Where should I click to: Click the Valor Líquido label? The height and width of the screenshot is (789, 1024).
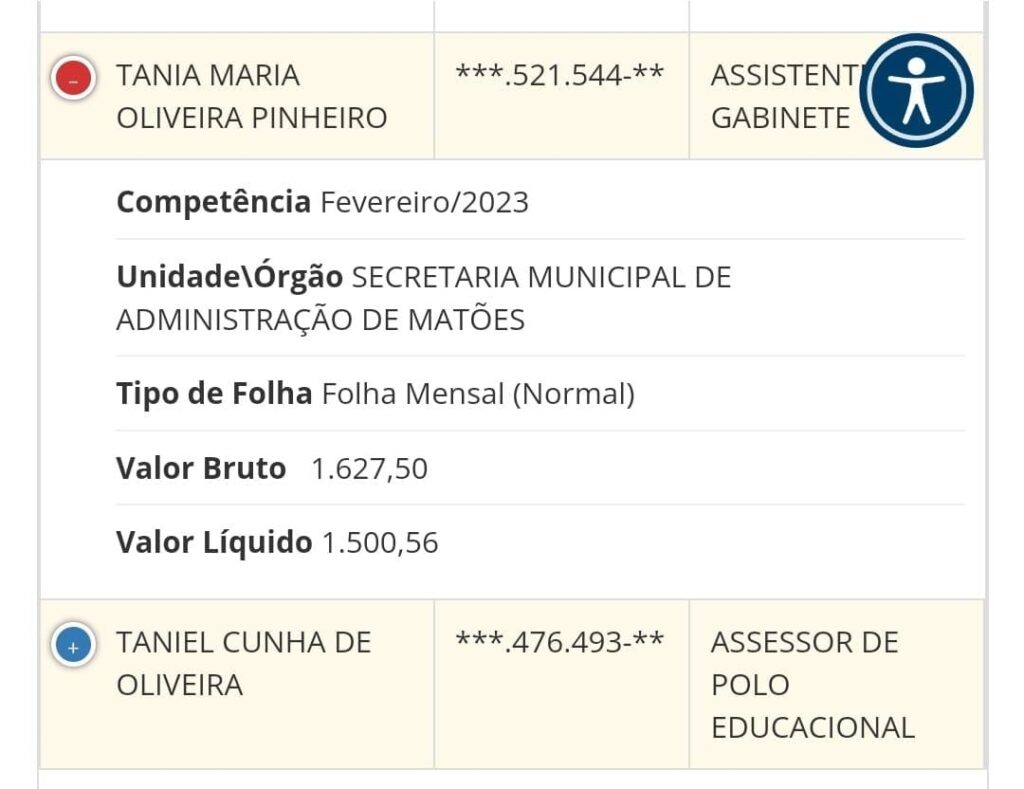coord(214,543)
